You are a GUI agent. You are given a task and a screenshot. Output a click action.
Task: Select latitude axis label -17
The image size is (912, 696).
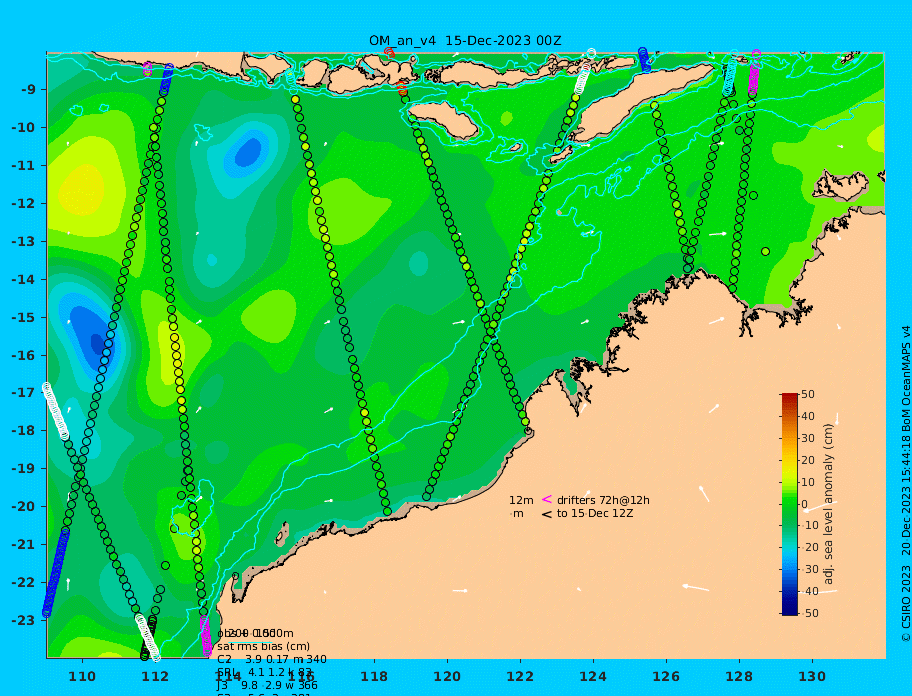(x=25, y=393)
